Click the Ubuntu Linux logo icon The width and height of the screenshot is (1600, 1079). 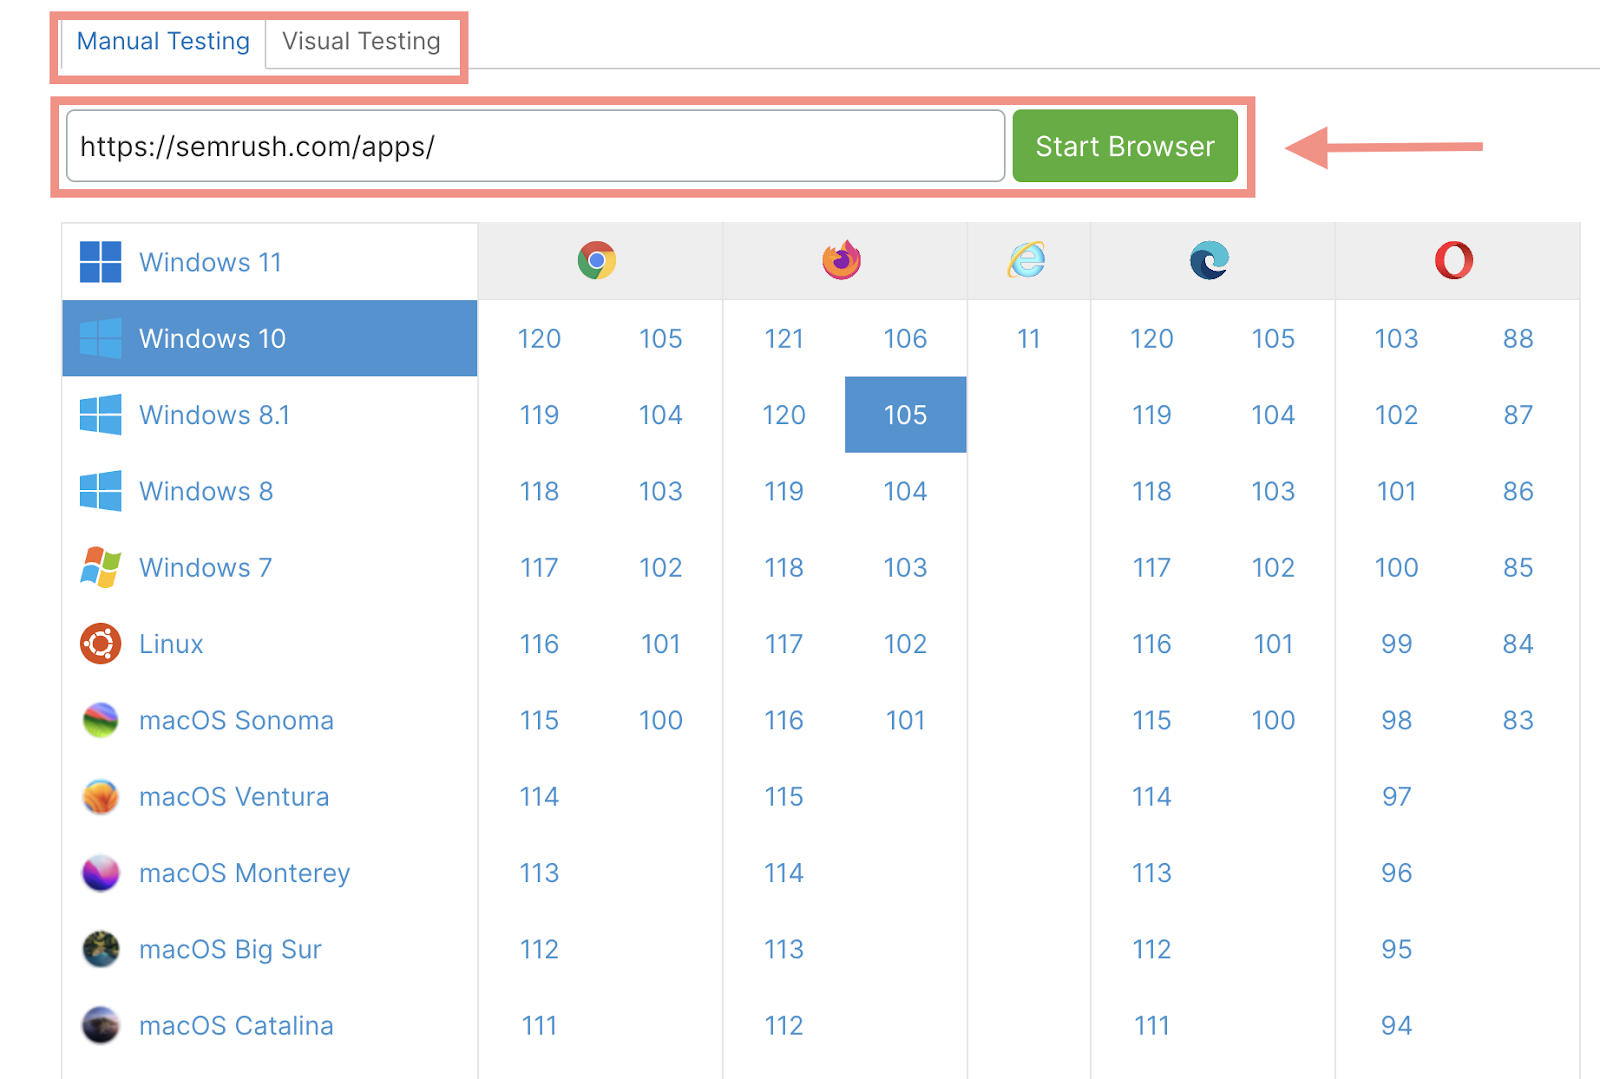click(x=101, y=644)
